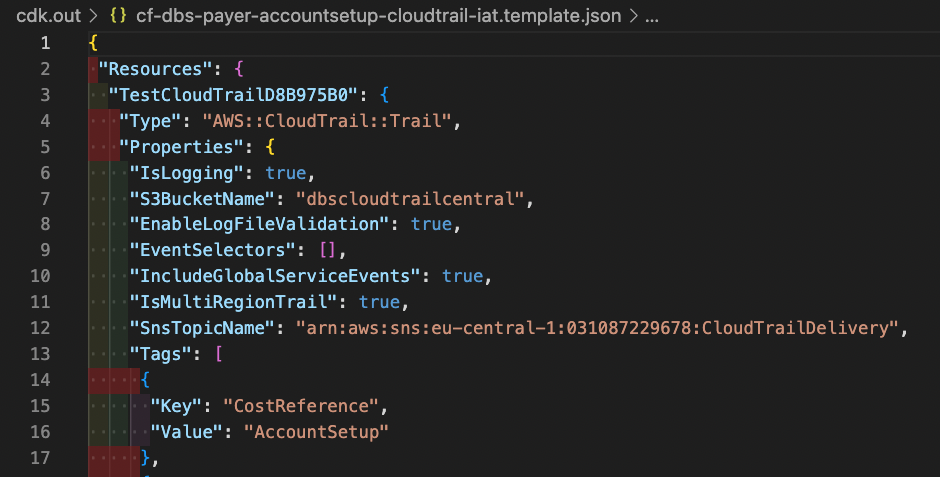Click line number 1 in the gutter

point(46,43)
